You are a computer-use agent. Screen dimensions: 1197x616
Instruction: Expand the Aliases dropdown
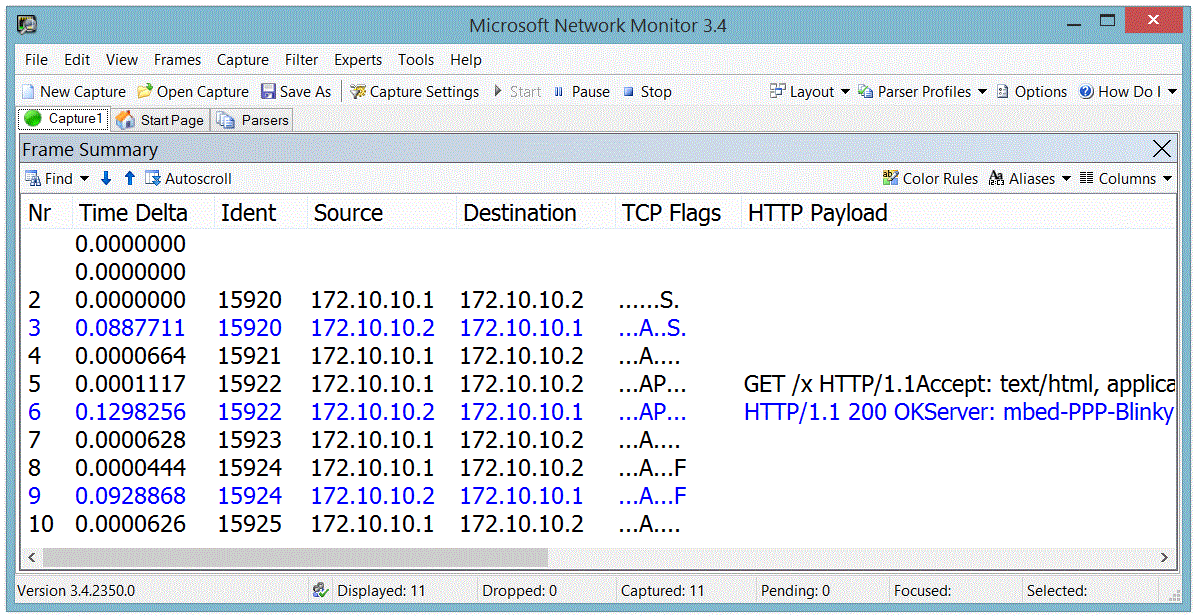click(x=1066, y=179)
